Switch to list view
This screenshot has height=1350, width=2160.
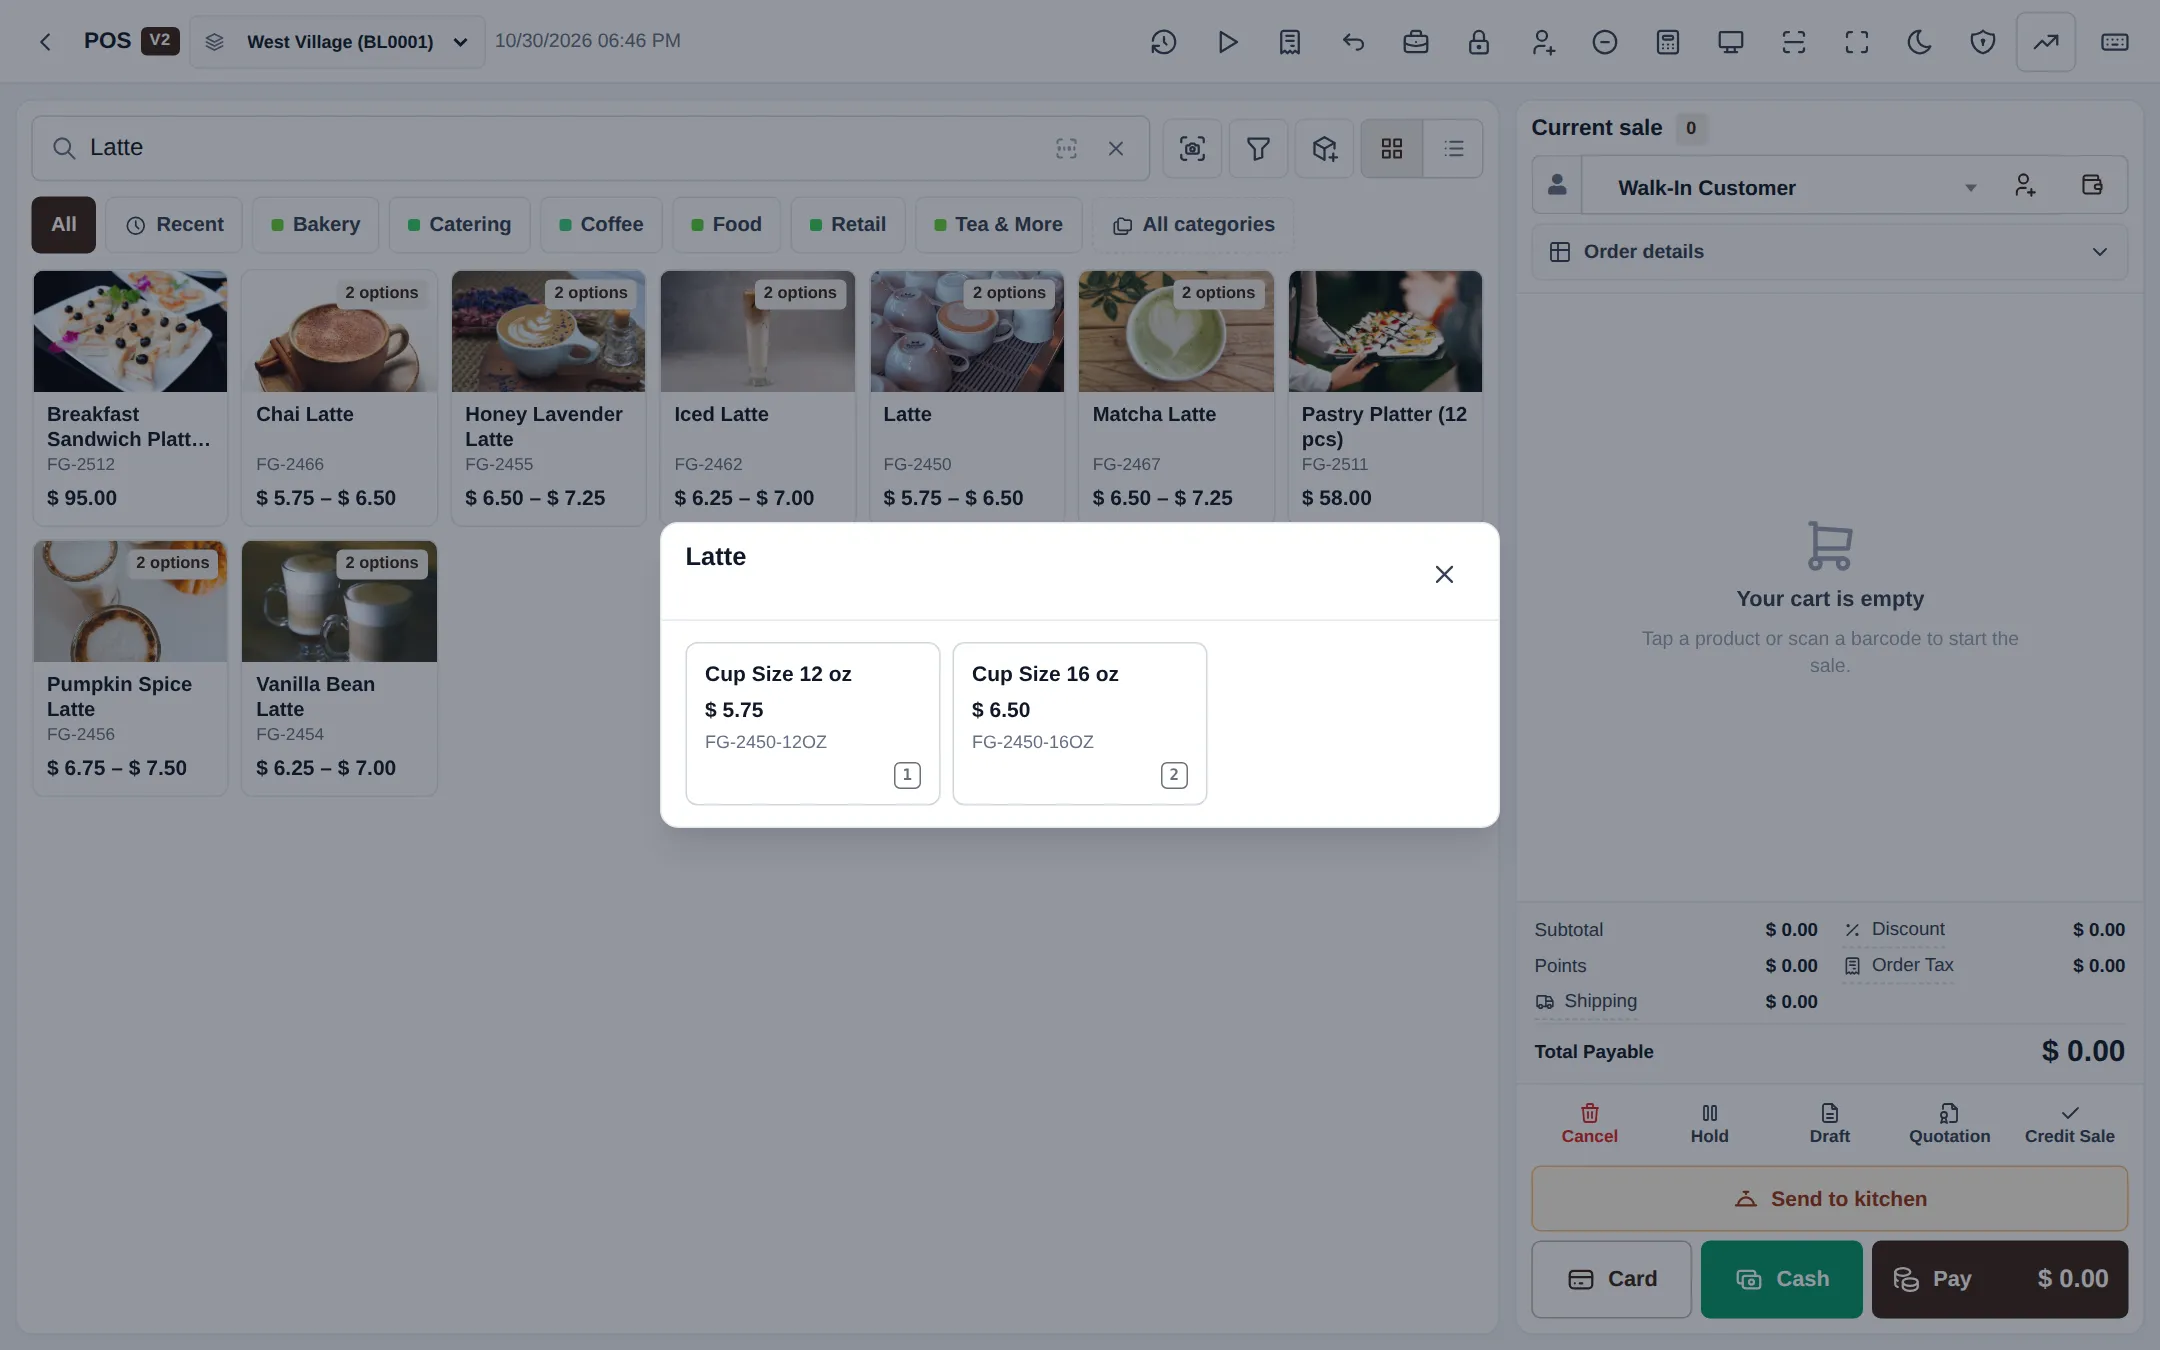pos(1453,149)
